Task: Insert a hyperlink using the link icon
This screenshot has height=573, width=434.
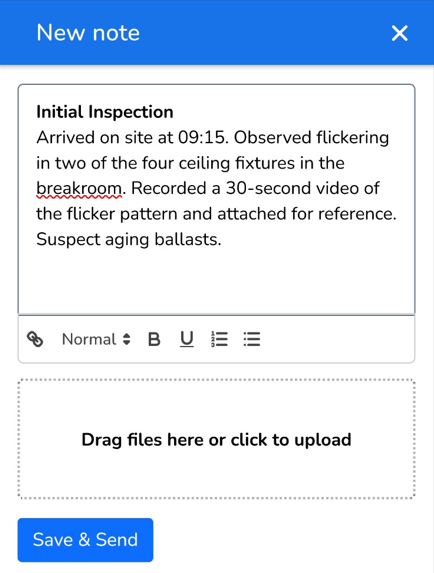Action: [35, 339]
